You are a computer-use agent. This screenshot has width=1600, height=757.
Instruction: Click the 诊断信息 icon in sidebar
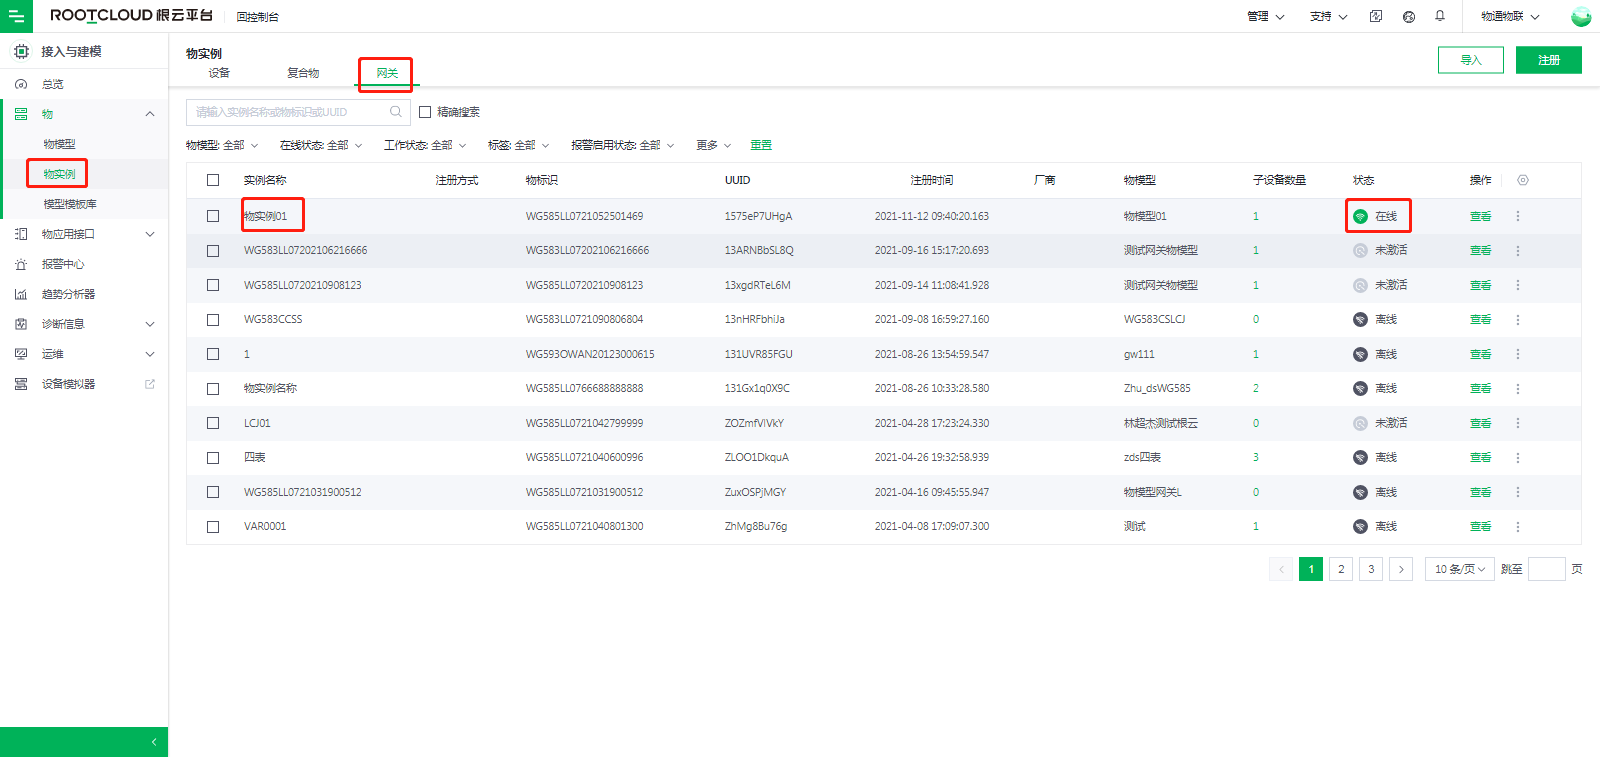(x=21, y=324)
